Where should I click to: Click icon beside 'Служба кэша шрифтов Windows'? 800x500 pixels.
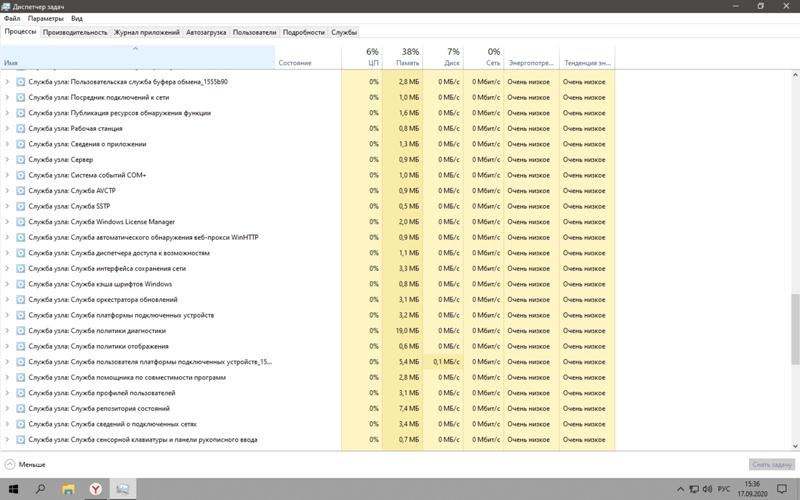tap(20, 284)
